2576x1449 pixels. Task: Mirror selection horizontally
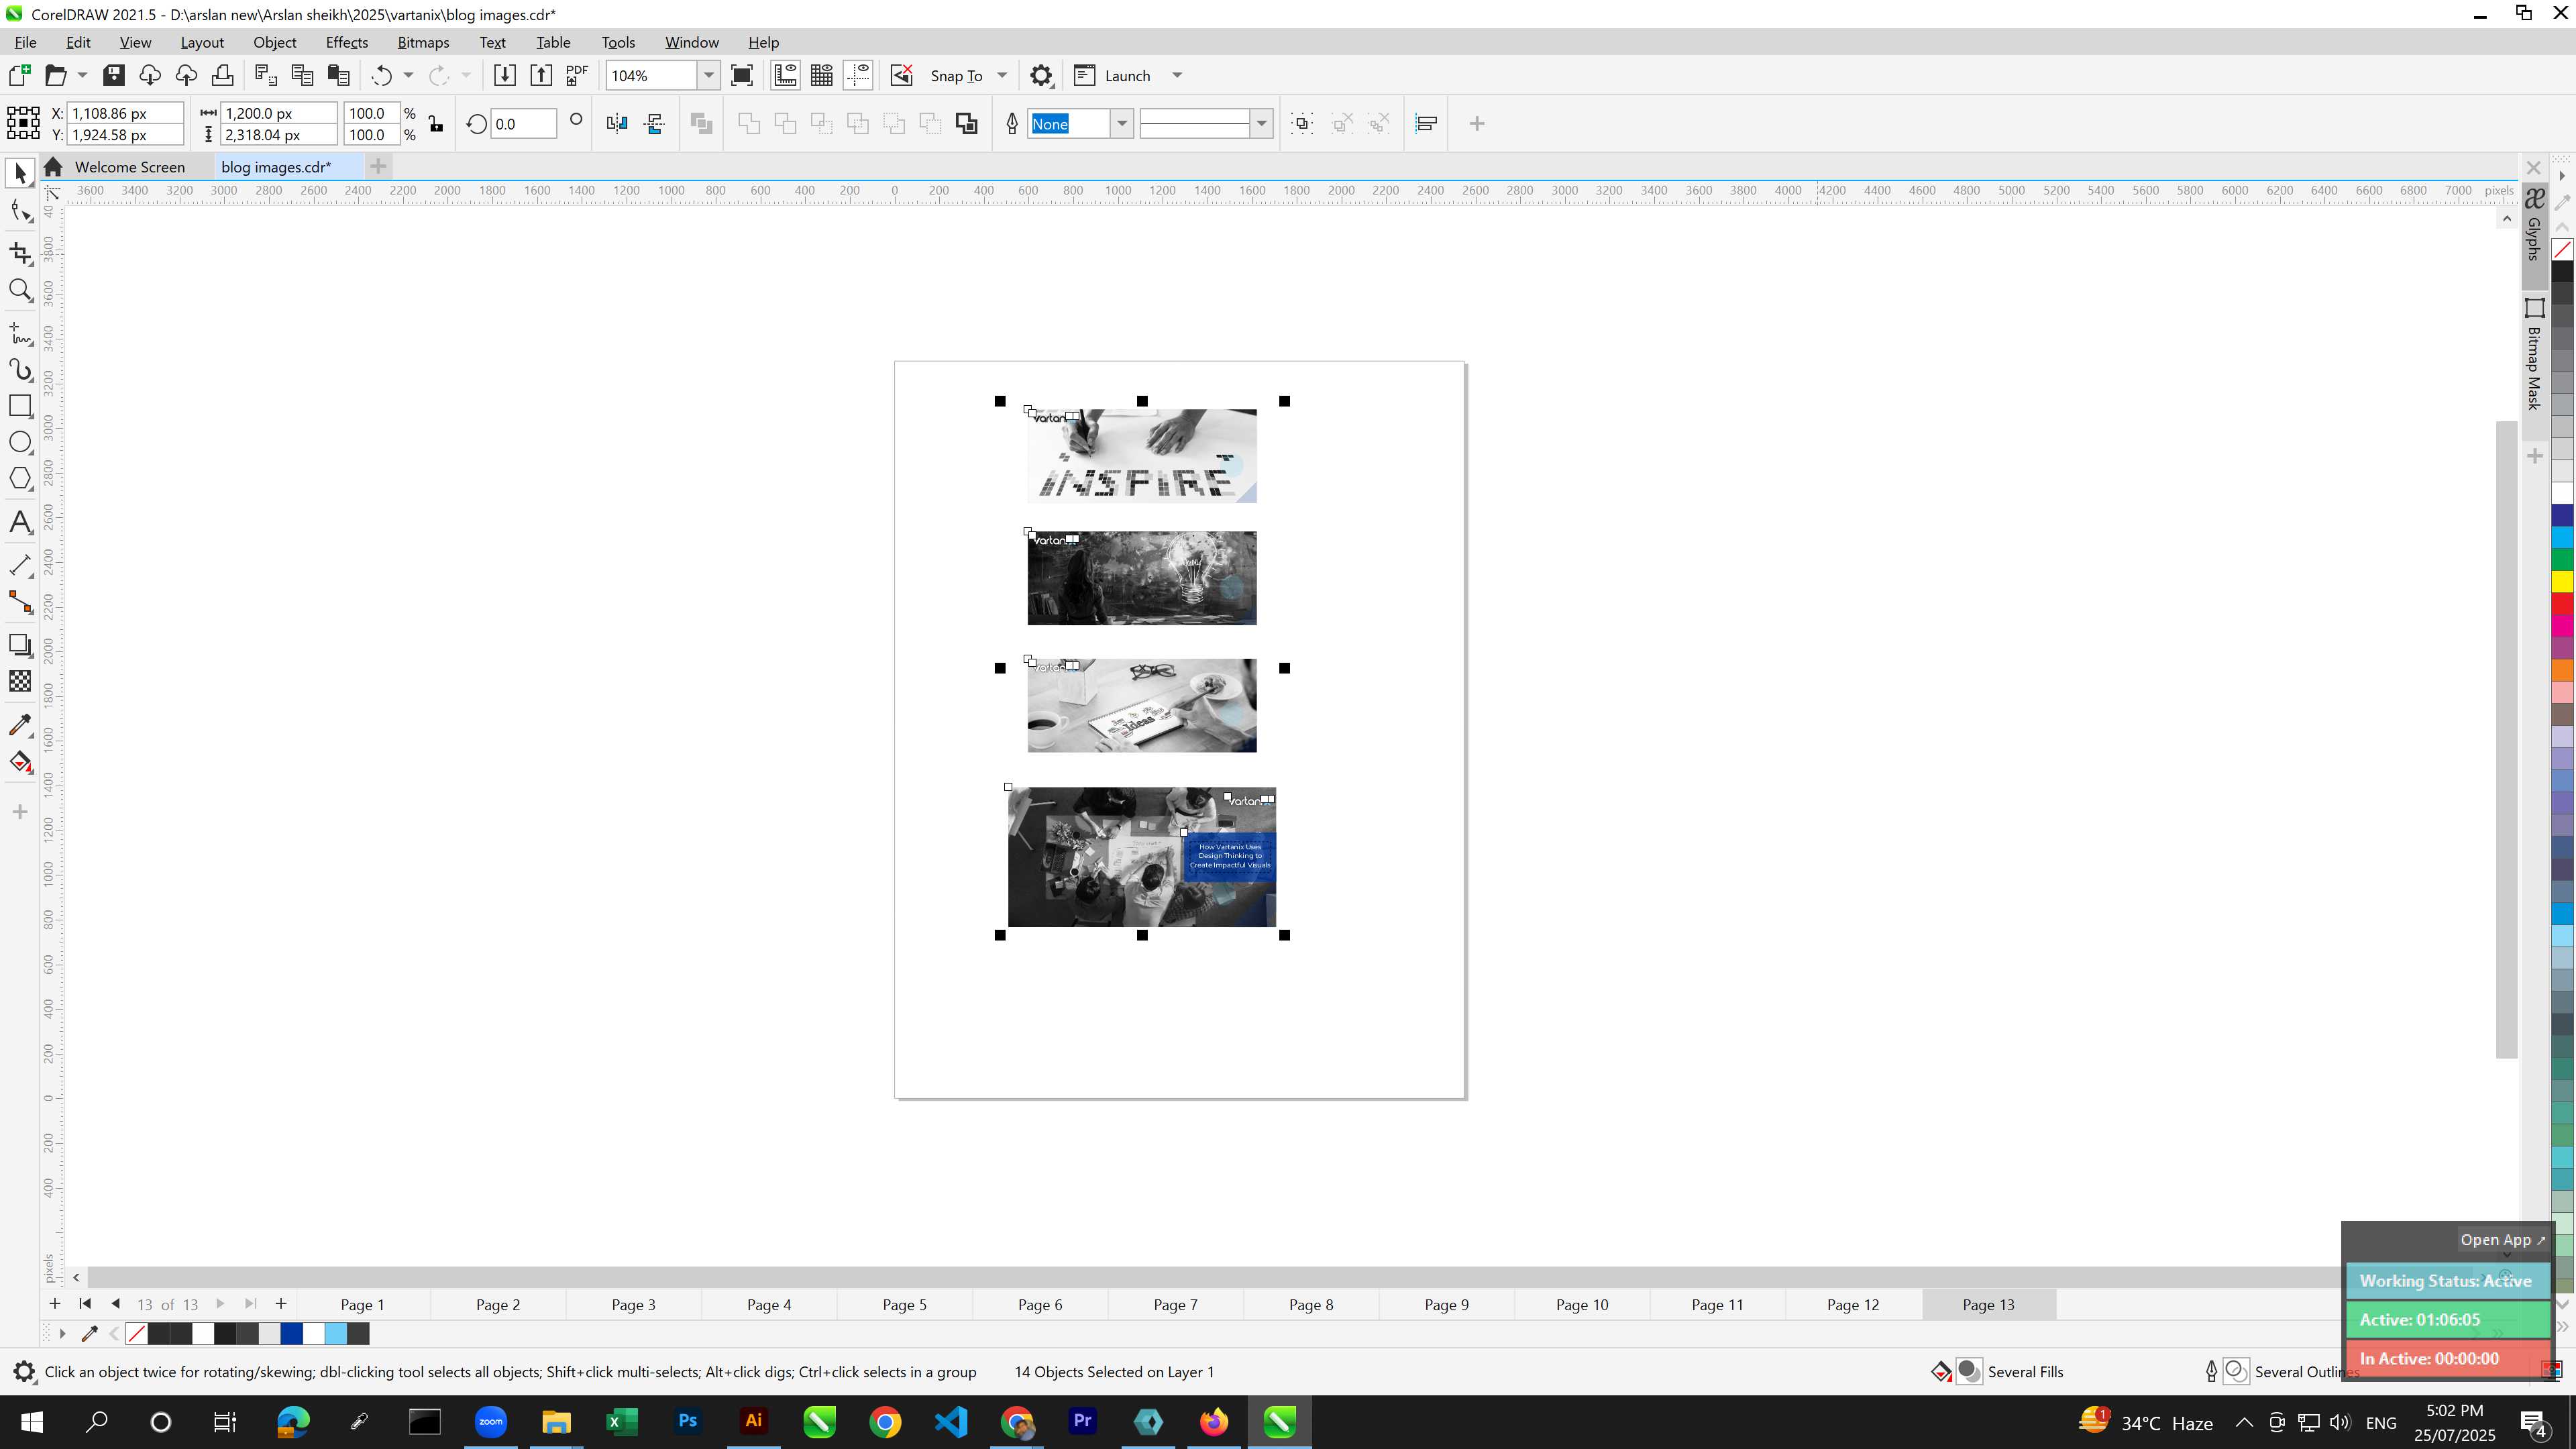pyautogui.click(x=617, y=123)
